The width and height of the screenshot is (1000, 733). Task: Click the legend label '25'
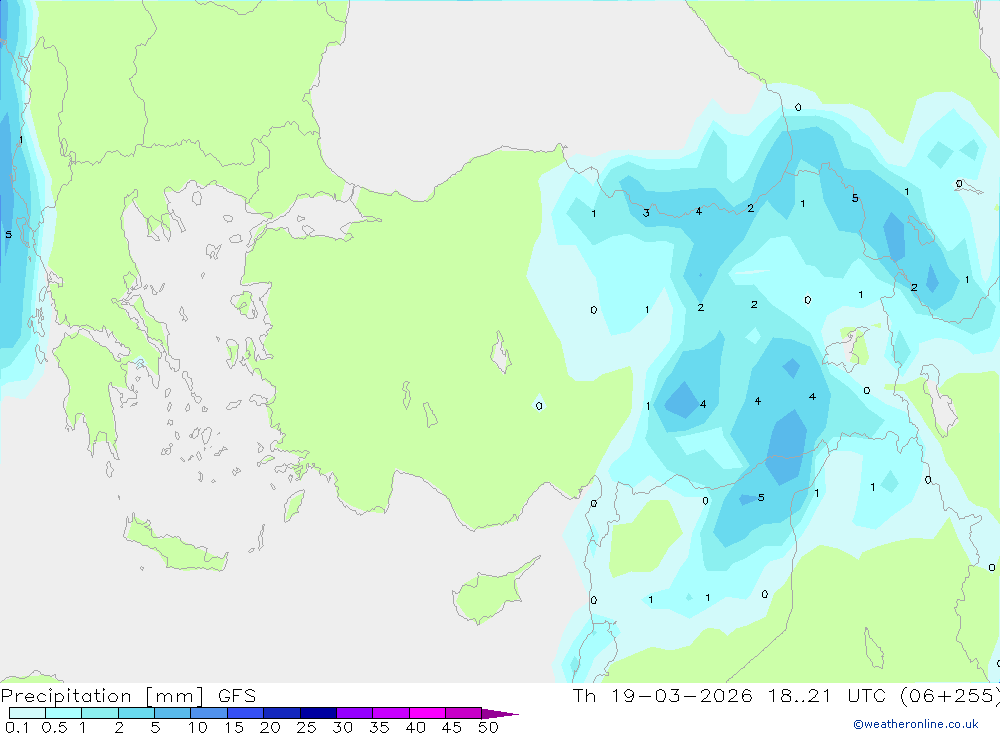[306, 727]
